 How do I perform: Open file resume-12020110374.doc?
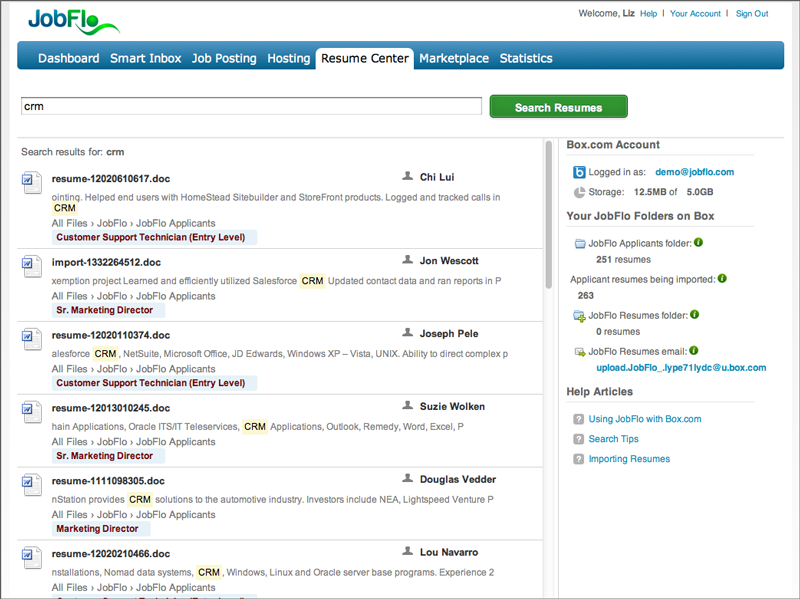point(111,335)
